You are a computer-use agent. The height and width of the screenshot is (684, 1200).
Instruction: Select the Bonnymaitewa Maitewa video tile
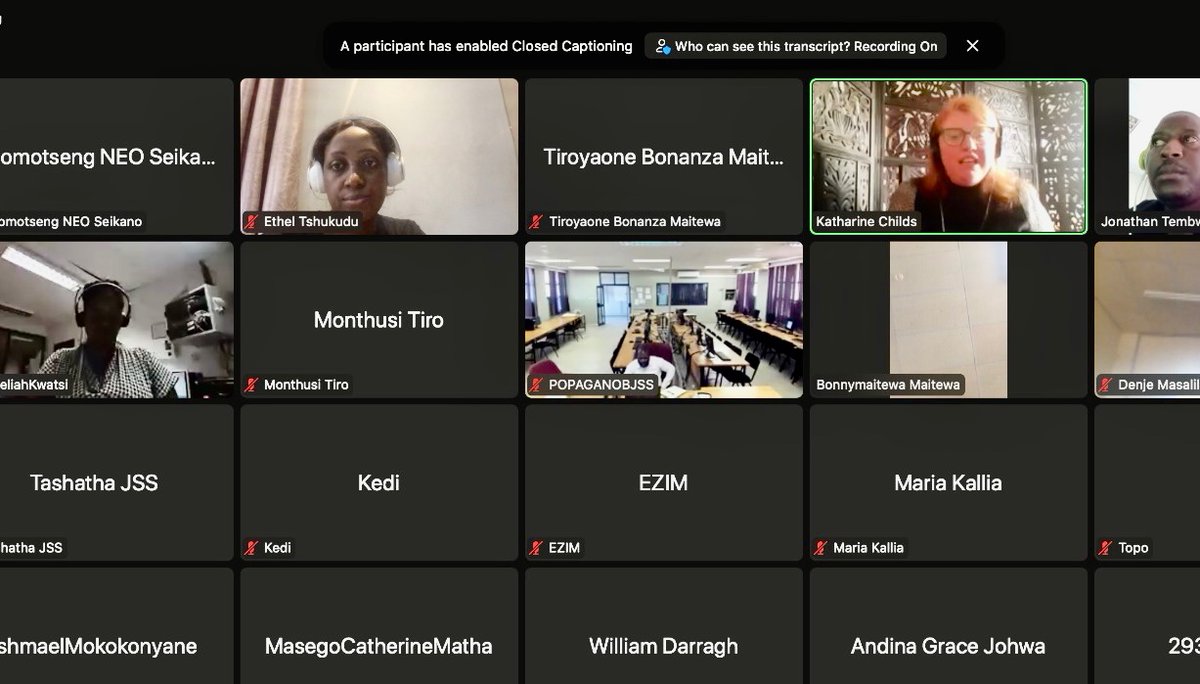pyautogui.click(x=948, y=320)
